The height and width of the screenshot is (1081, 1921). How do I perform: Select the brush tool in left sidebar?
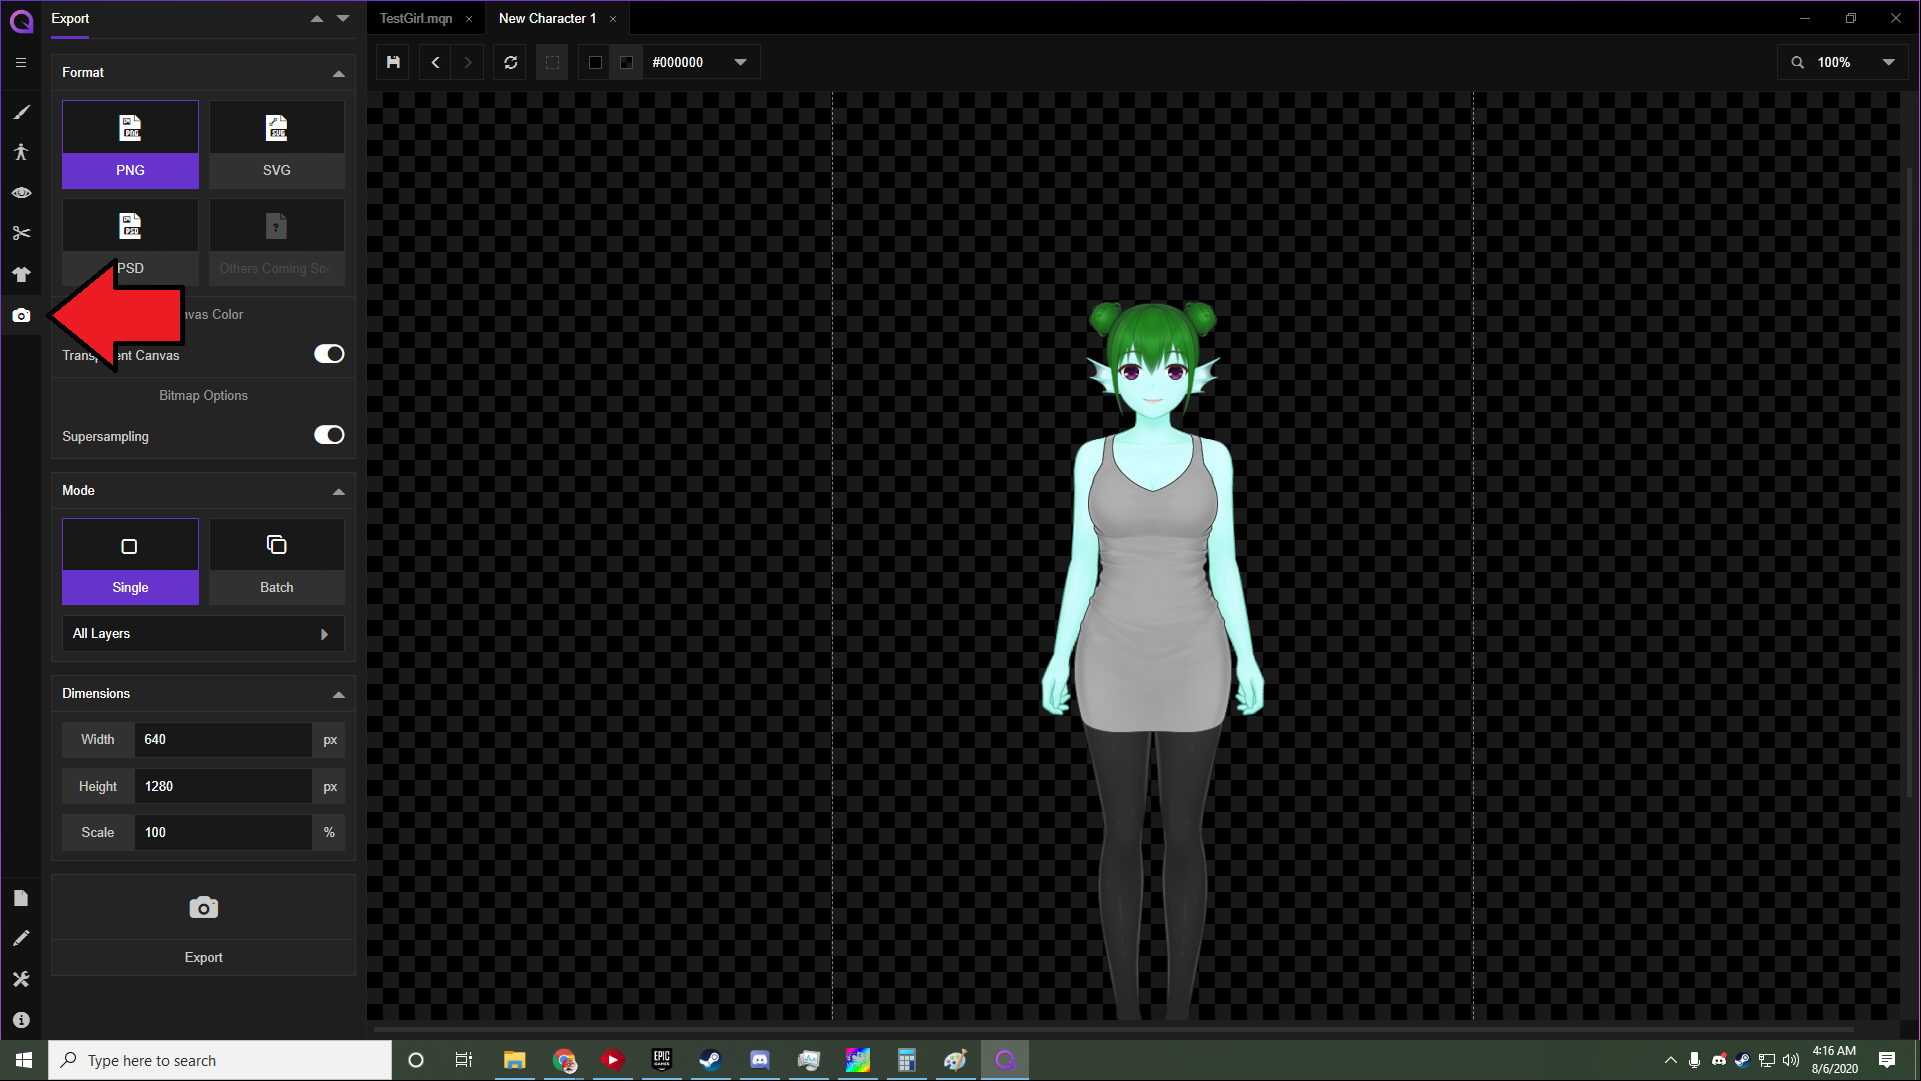click(21, 112)
